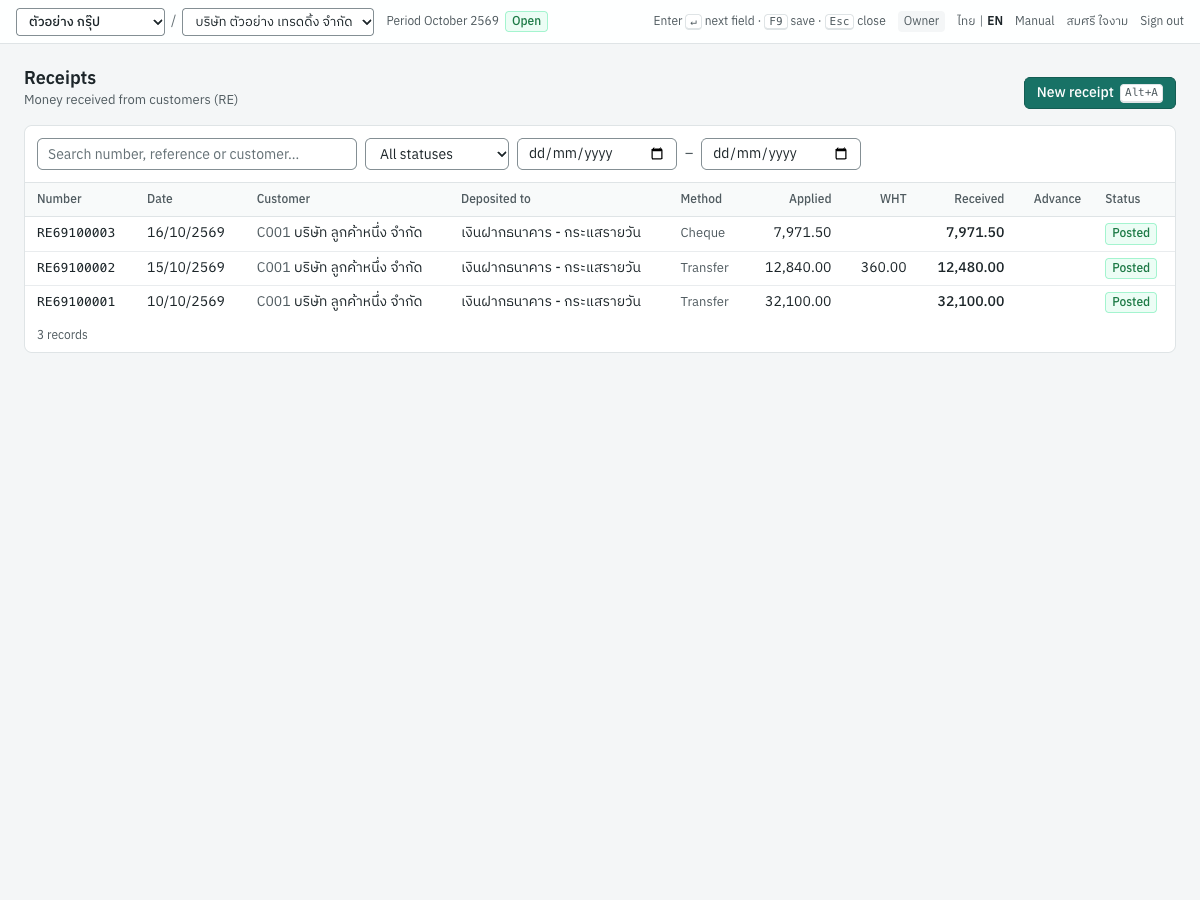
Task: Open receipt RE69100001
Action: coord(76,302)
